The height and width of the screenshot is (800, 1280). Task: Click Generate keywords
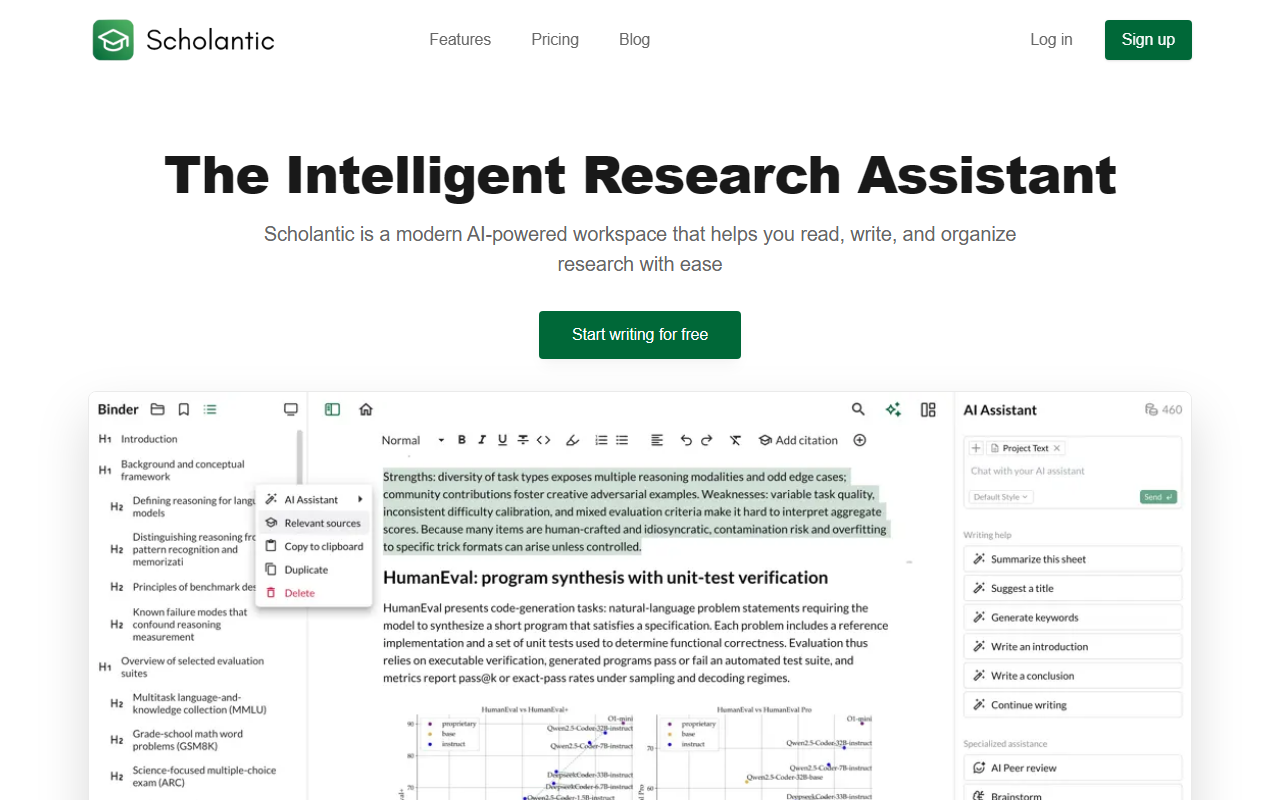1073,617
